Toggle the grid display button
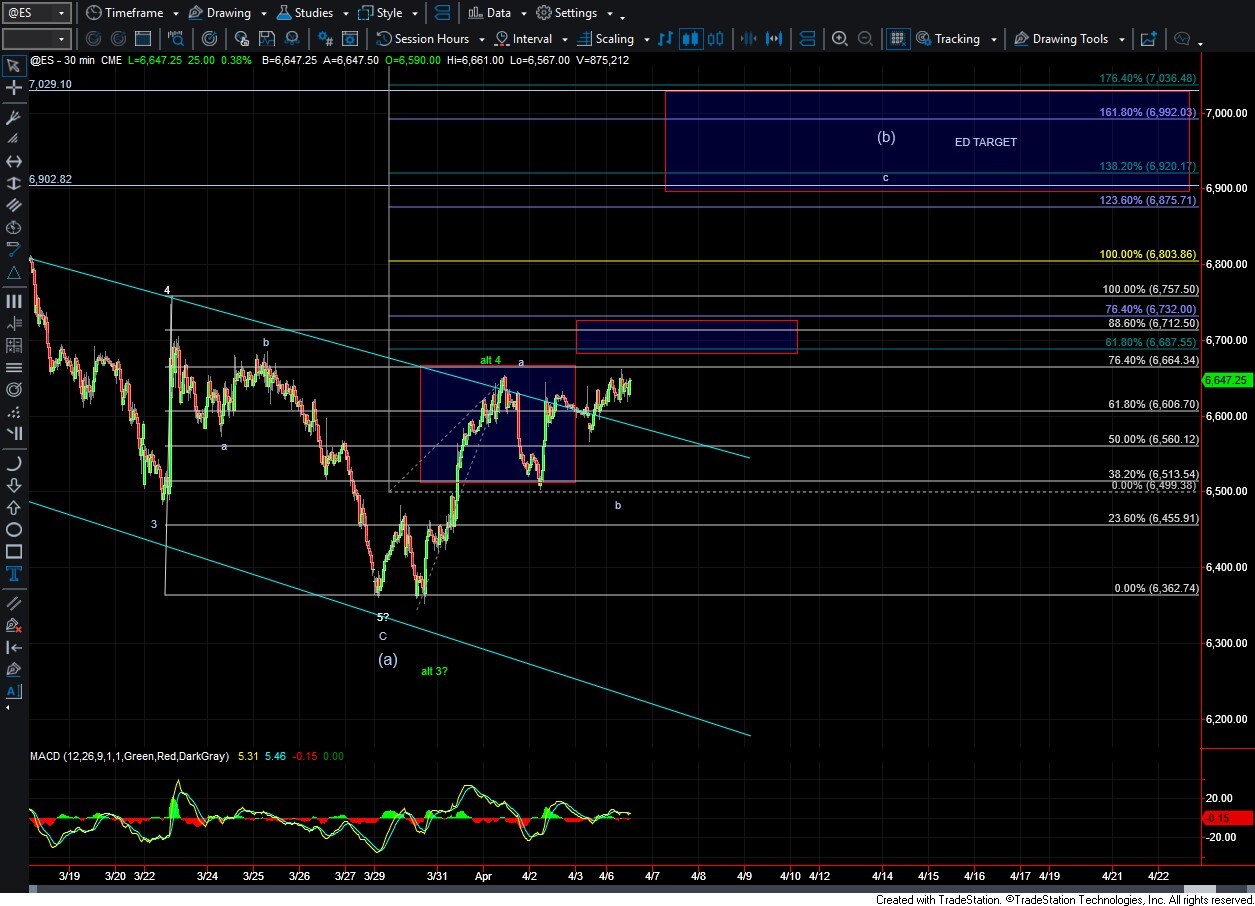Image resolution: width=1255 pixels, height=906 pixels. tap(897, 39)
